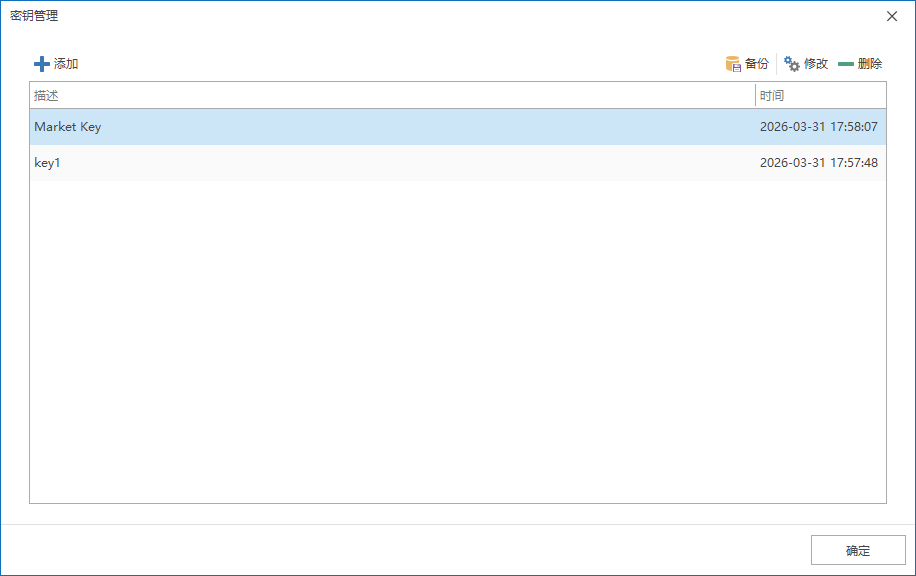Image resolution: width=916 pixels, height=576 pixels.
Task: Click the gear icon for 修改
Action: pos(792,64)
